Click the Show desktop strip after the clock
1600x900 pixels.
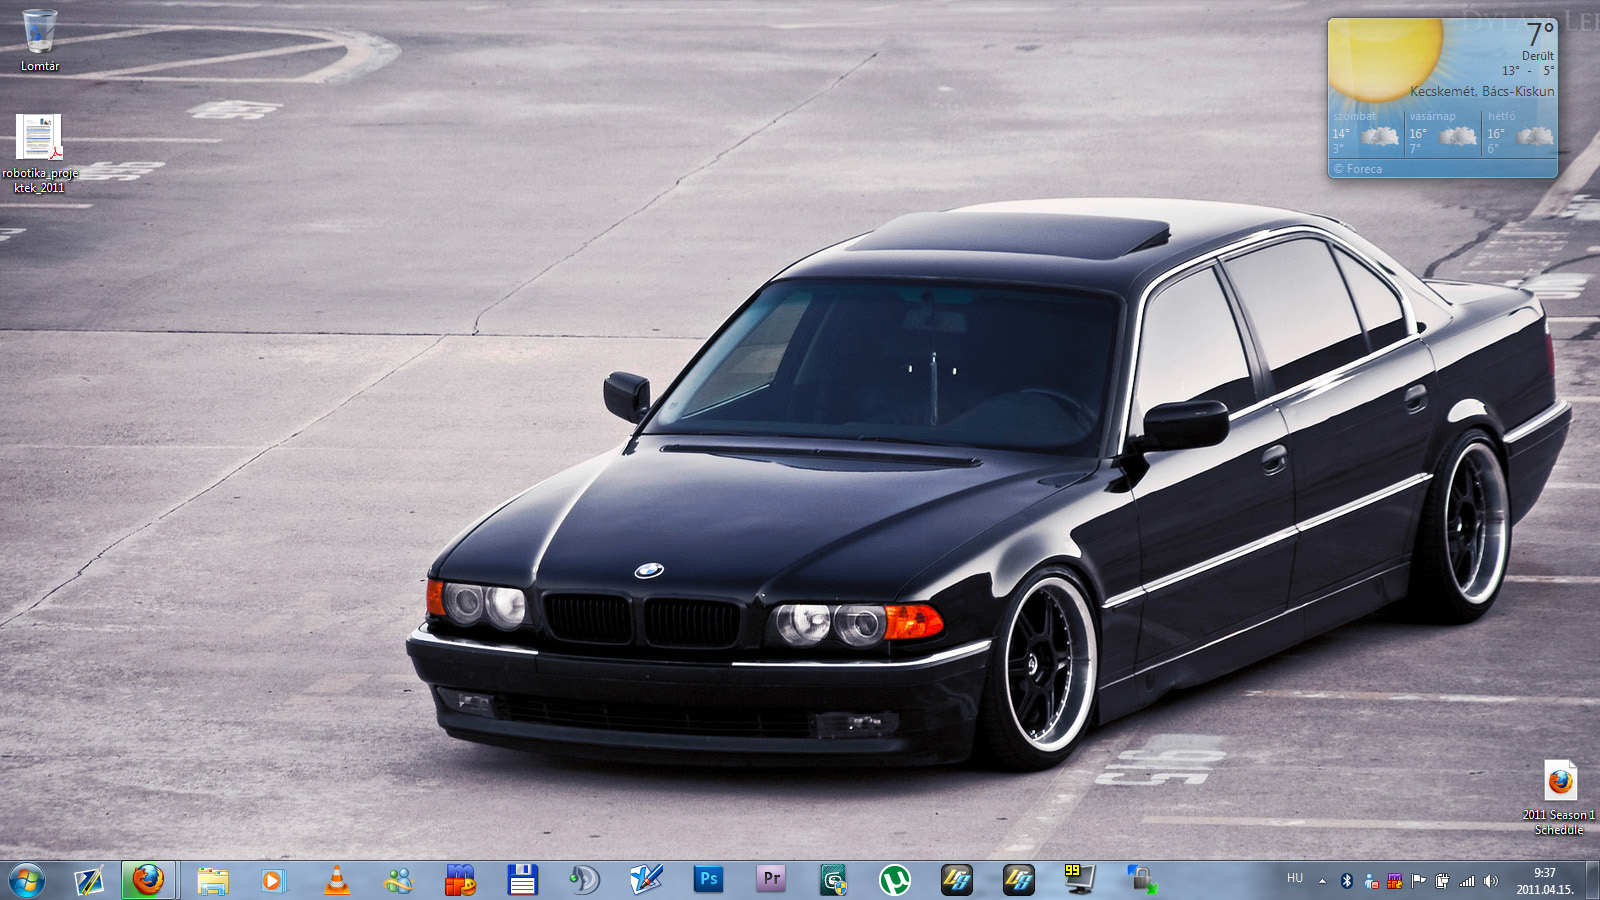tap(1592, 881)
